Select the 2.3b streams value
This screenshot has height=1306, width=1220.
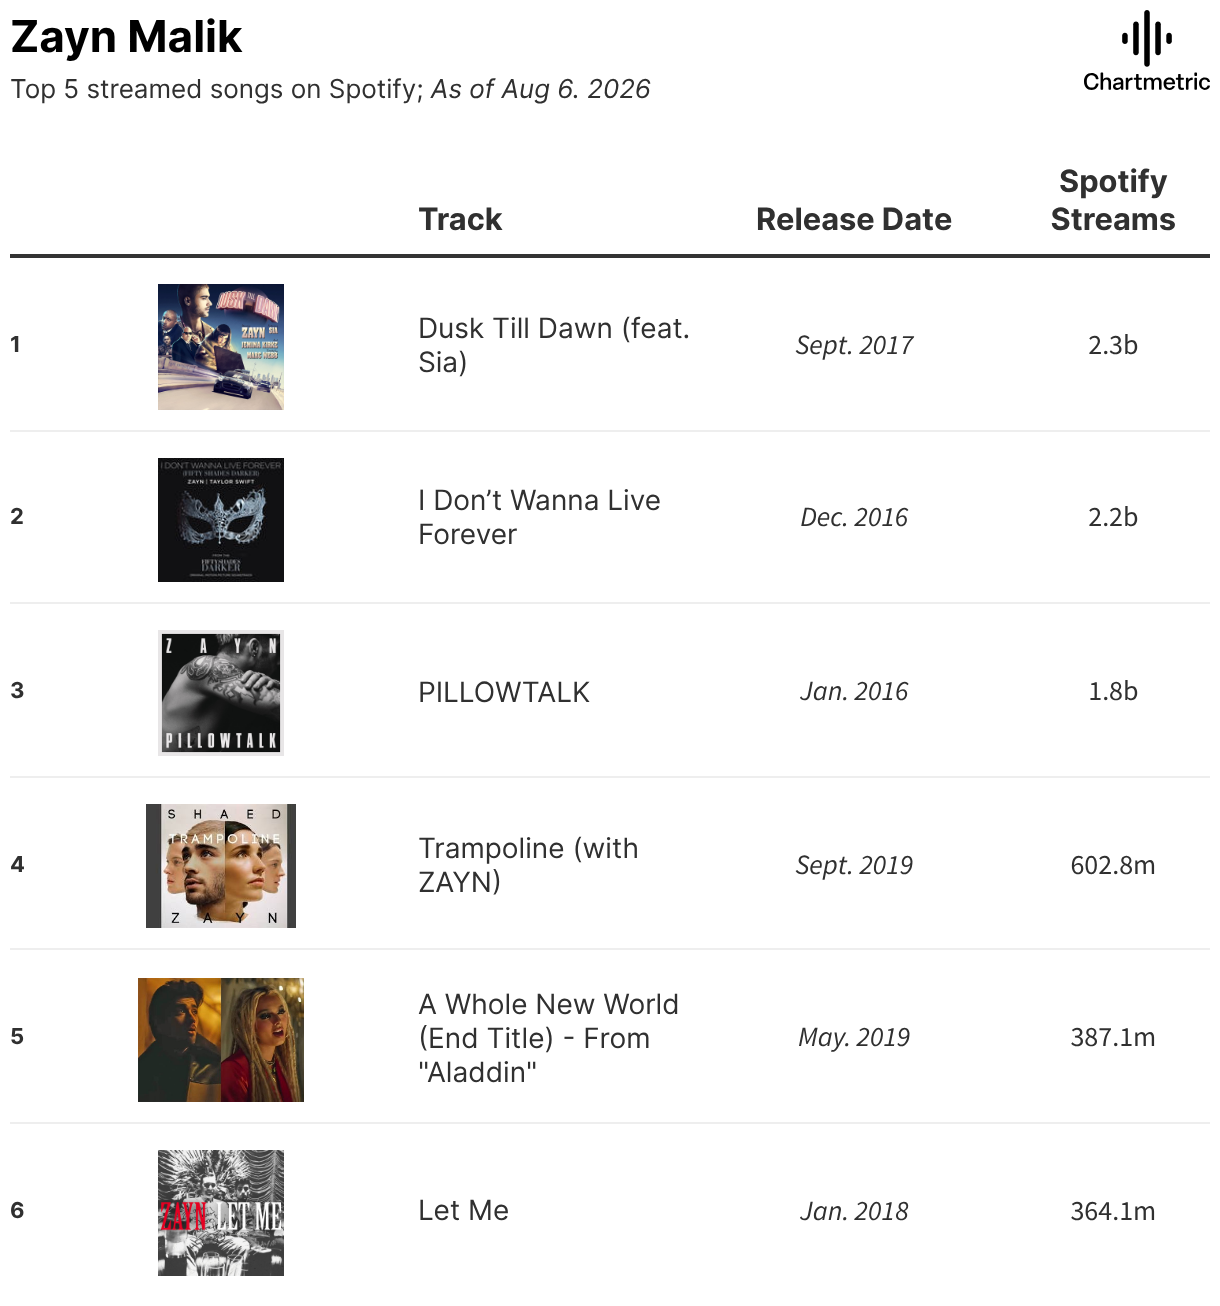coord(1113,345)
